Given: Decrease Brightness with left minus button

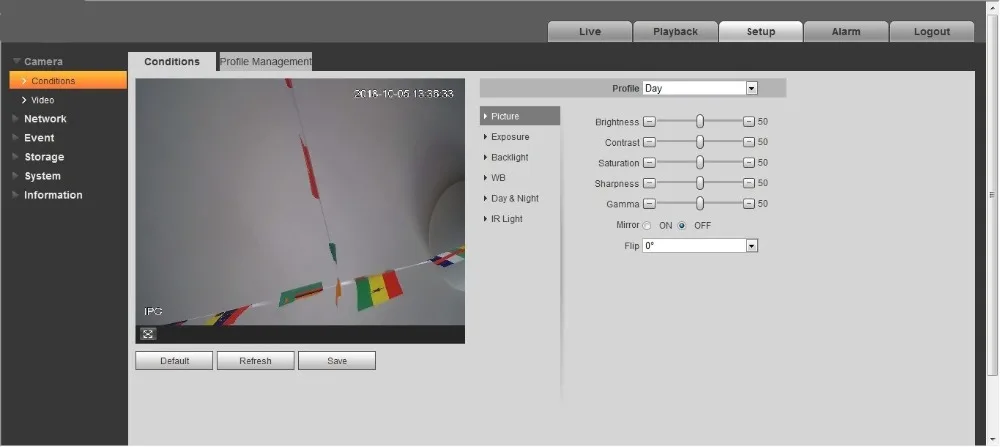Looking at the screenshot, I should pos(649,122).
